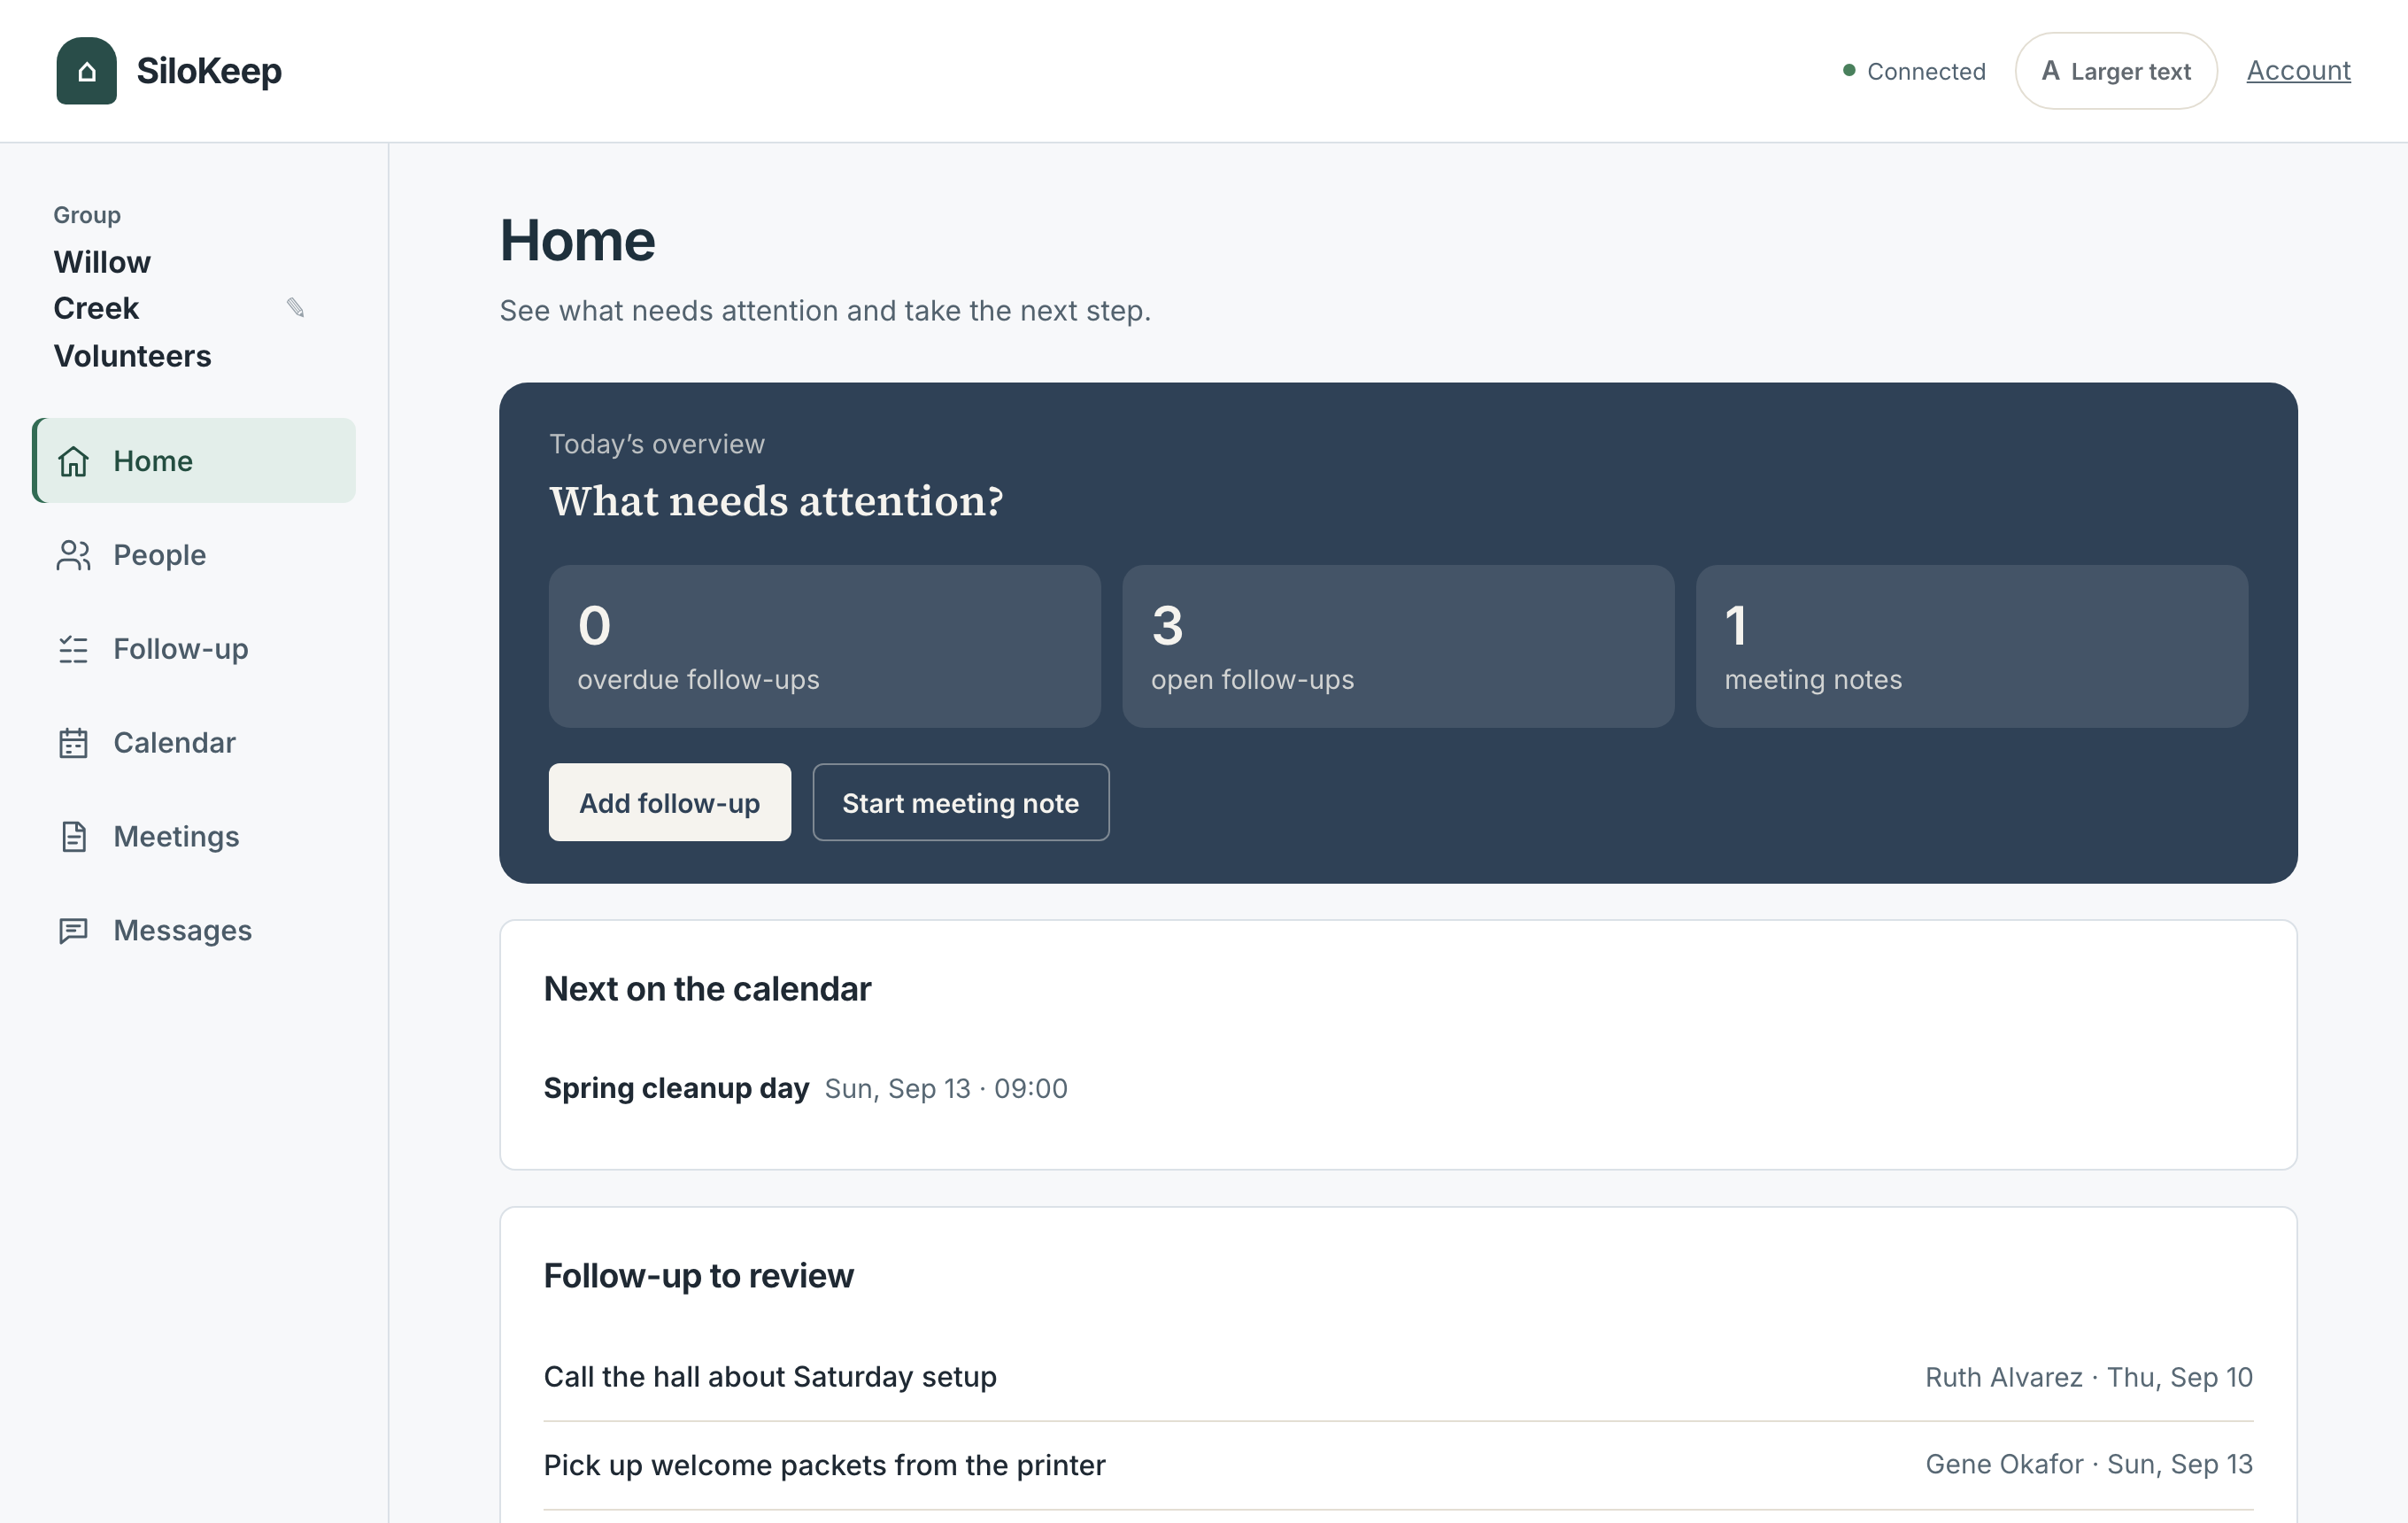Click the 'Next on the calendar' heading

(x=707, y=989)
